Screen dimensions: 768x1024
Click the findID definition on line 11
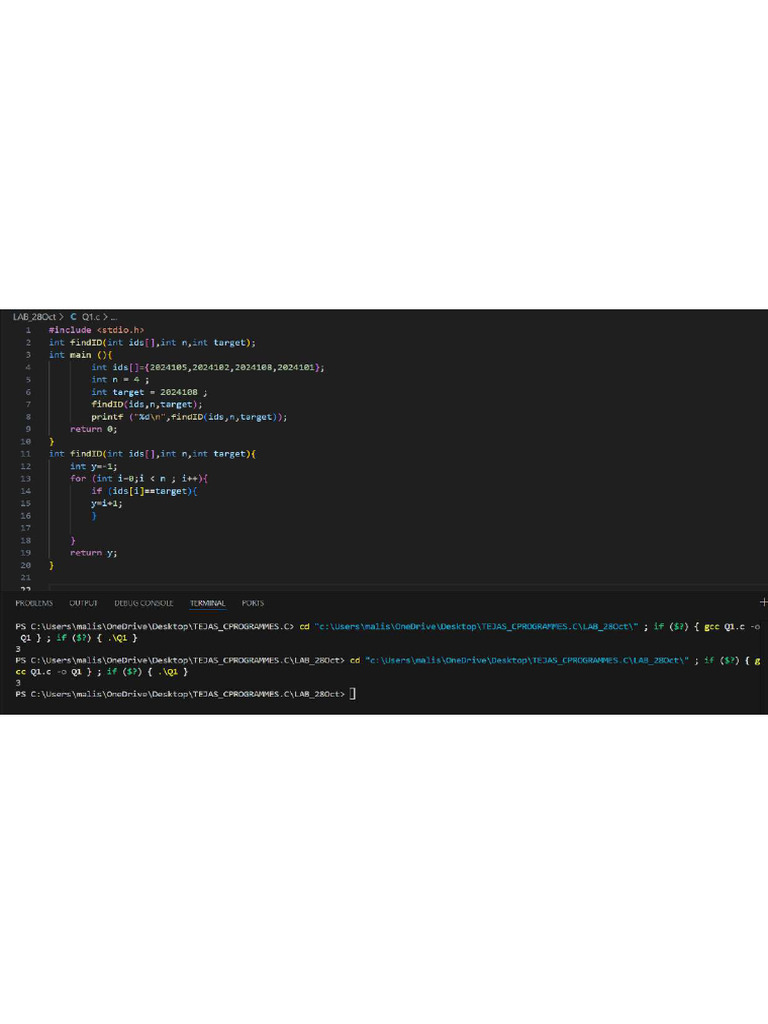[x=152, y=453]
